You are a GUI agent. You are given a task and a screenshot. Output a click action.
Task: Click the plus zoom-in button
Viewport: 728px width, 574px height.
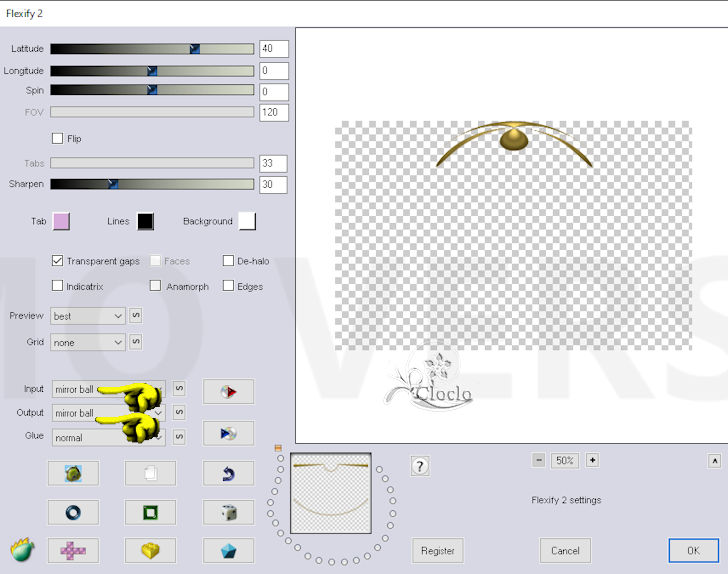coord(592,460)
